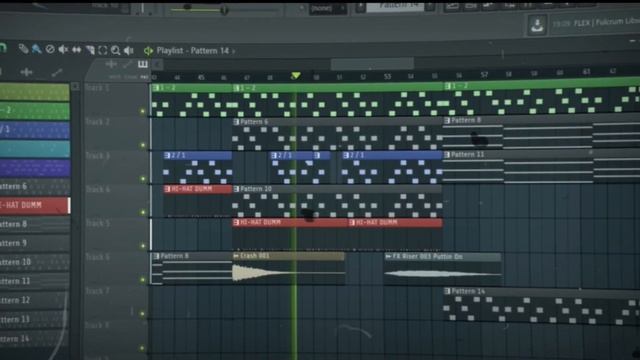Viewport: 640px width, 360px height.
Task: Select the Crash 001 audio clip waveform
Action: point(289,272)
